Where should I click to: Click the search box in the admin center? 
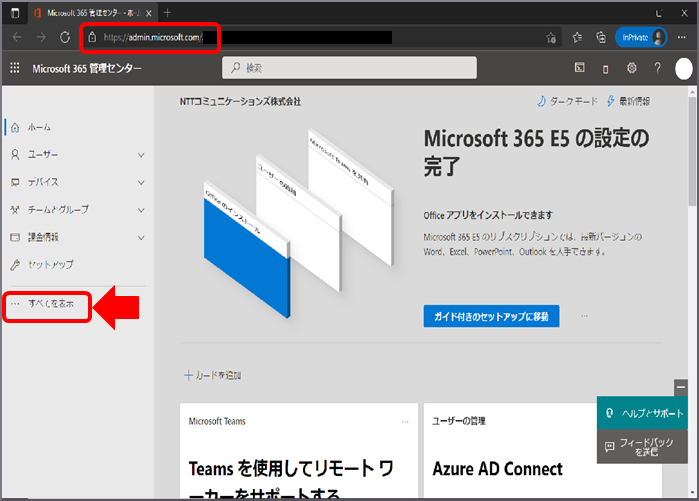pos(350,68)
